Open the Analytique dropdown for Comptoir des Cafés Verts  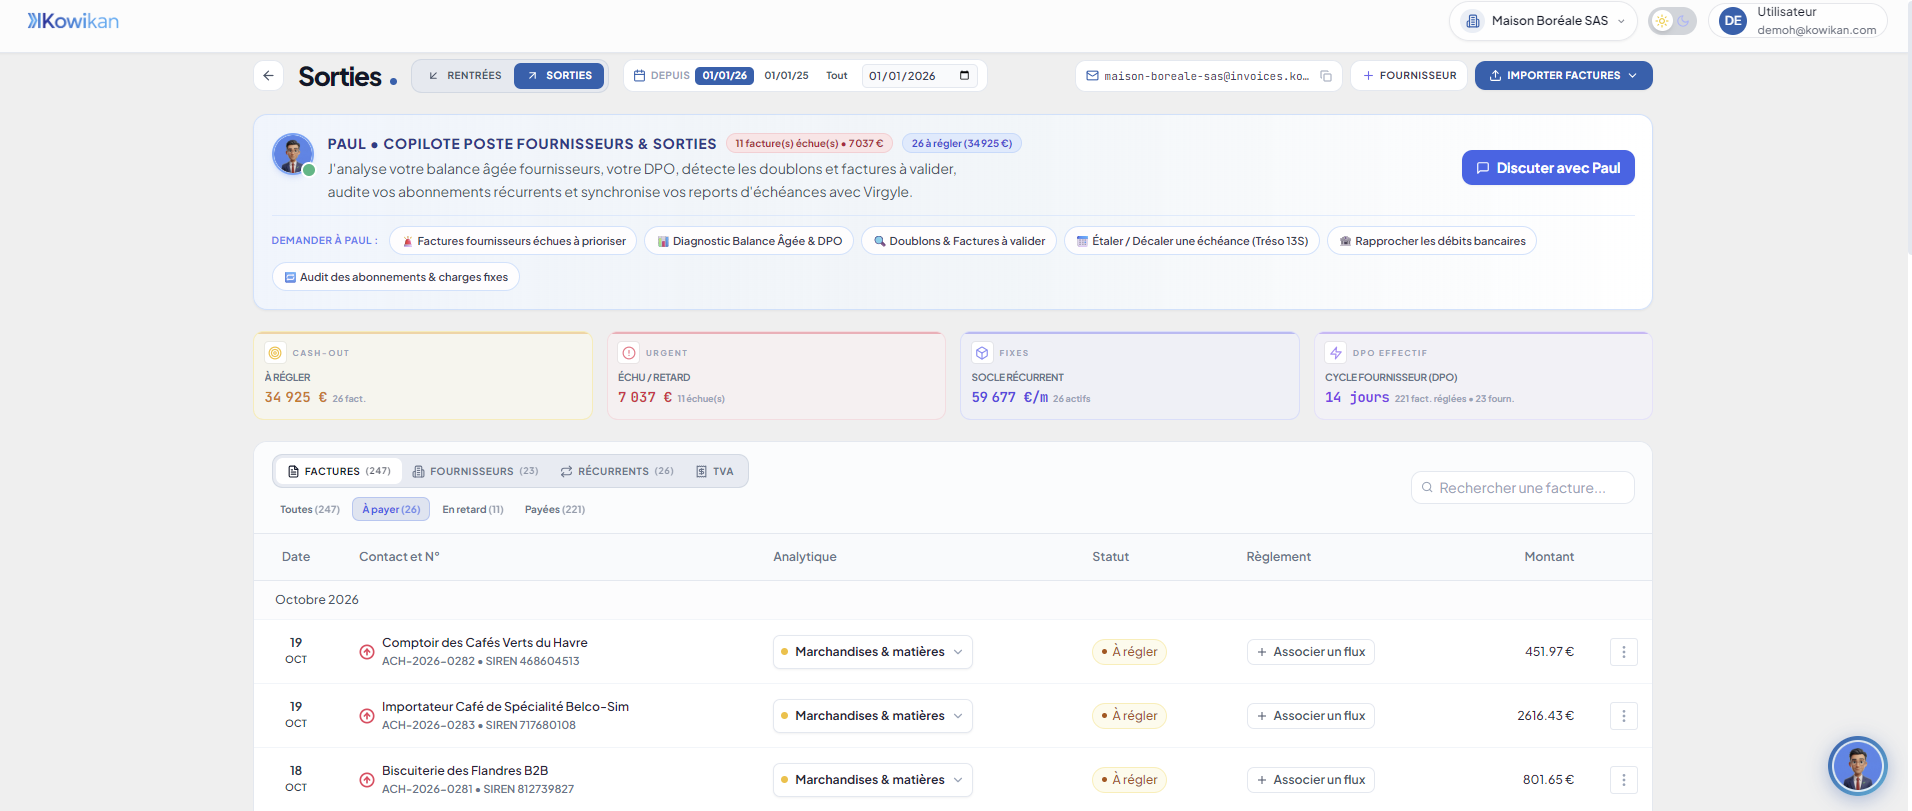pos(872,652)
